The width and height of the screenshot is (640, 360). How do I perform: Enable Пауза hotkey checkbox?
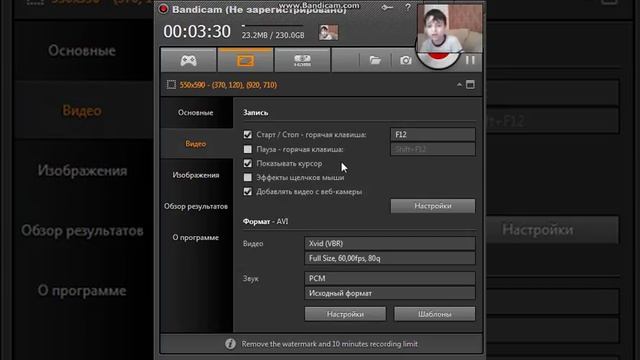[248, 149]
